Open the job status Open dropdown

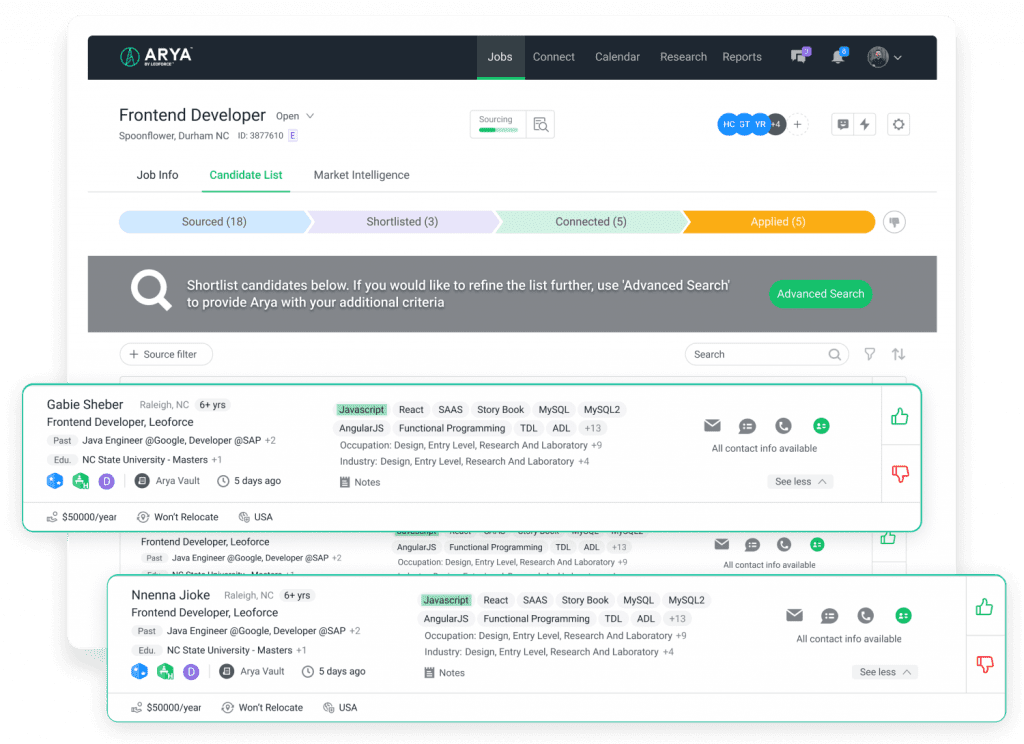295,116
